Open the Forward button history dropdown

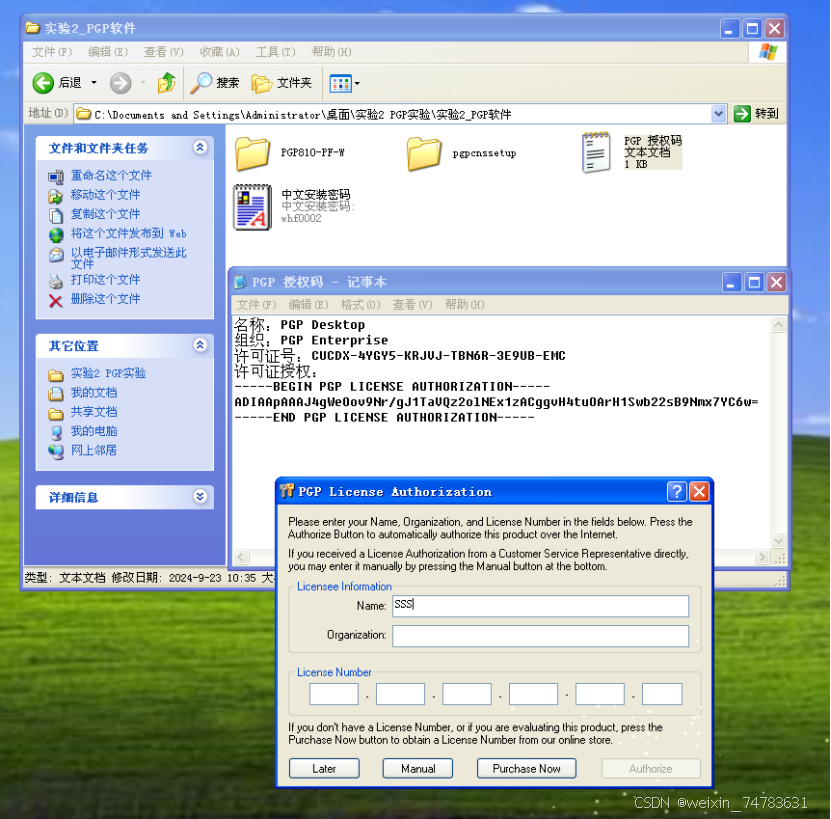pos(143,83)
